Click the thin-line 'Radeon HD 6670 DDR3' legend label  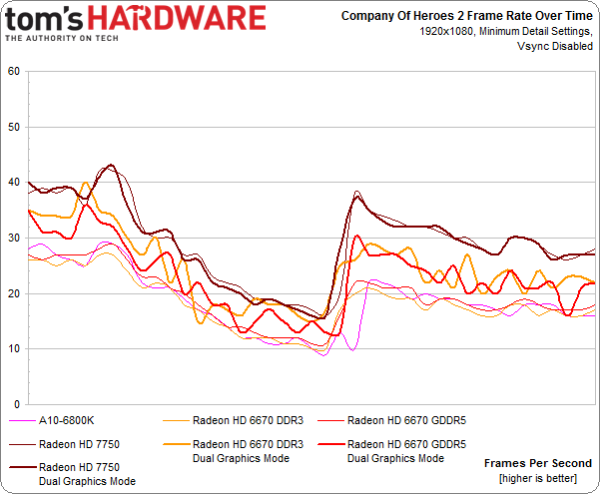pyautogui.click(x=248, y=421)
